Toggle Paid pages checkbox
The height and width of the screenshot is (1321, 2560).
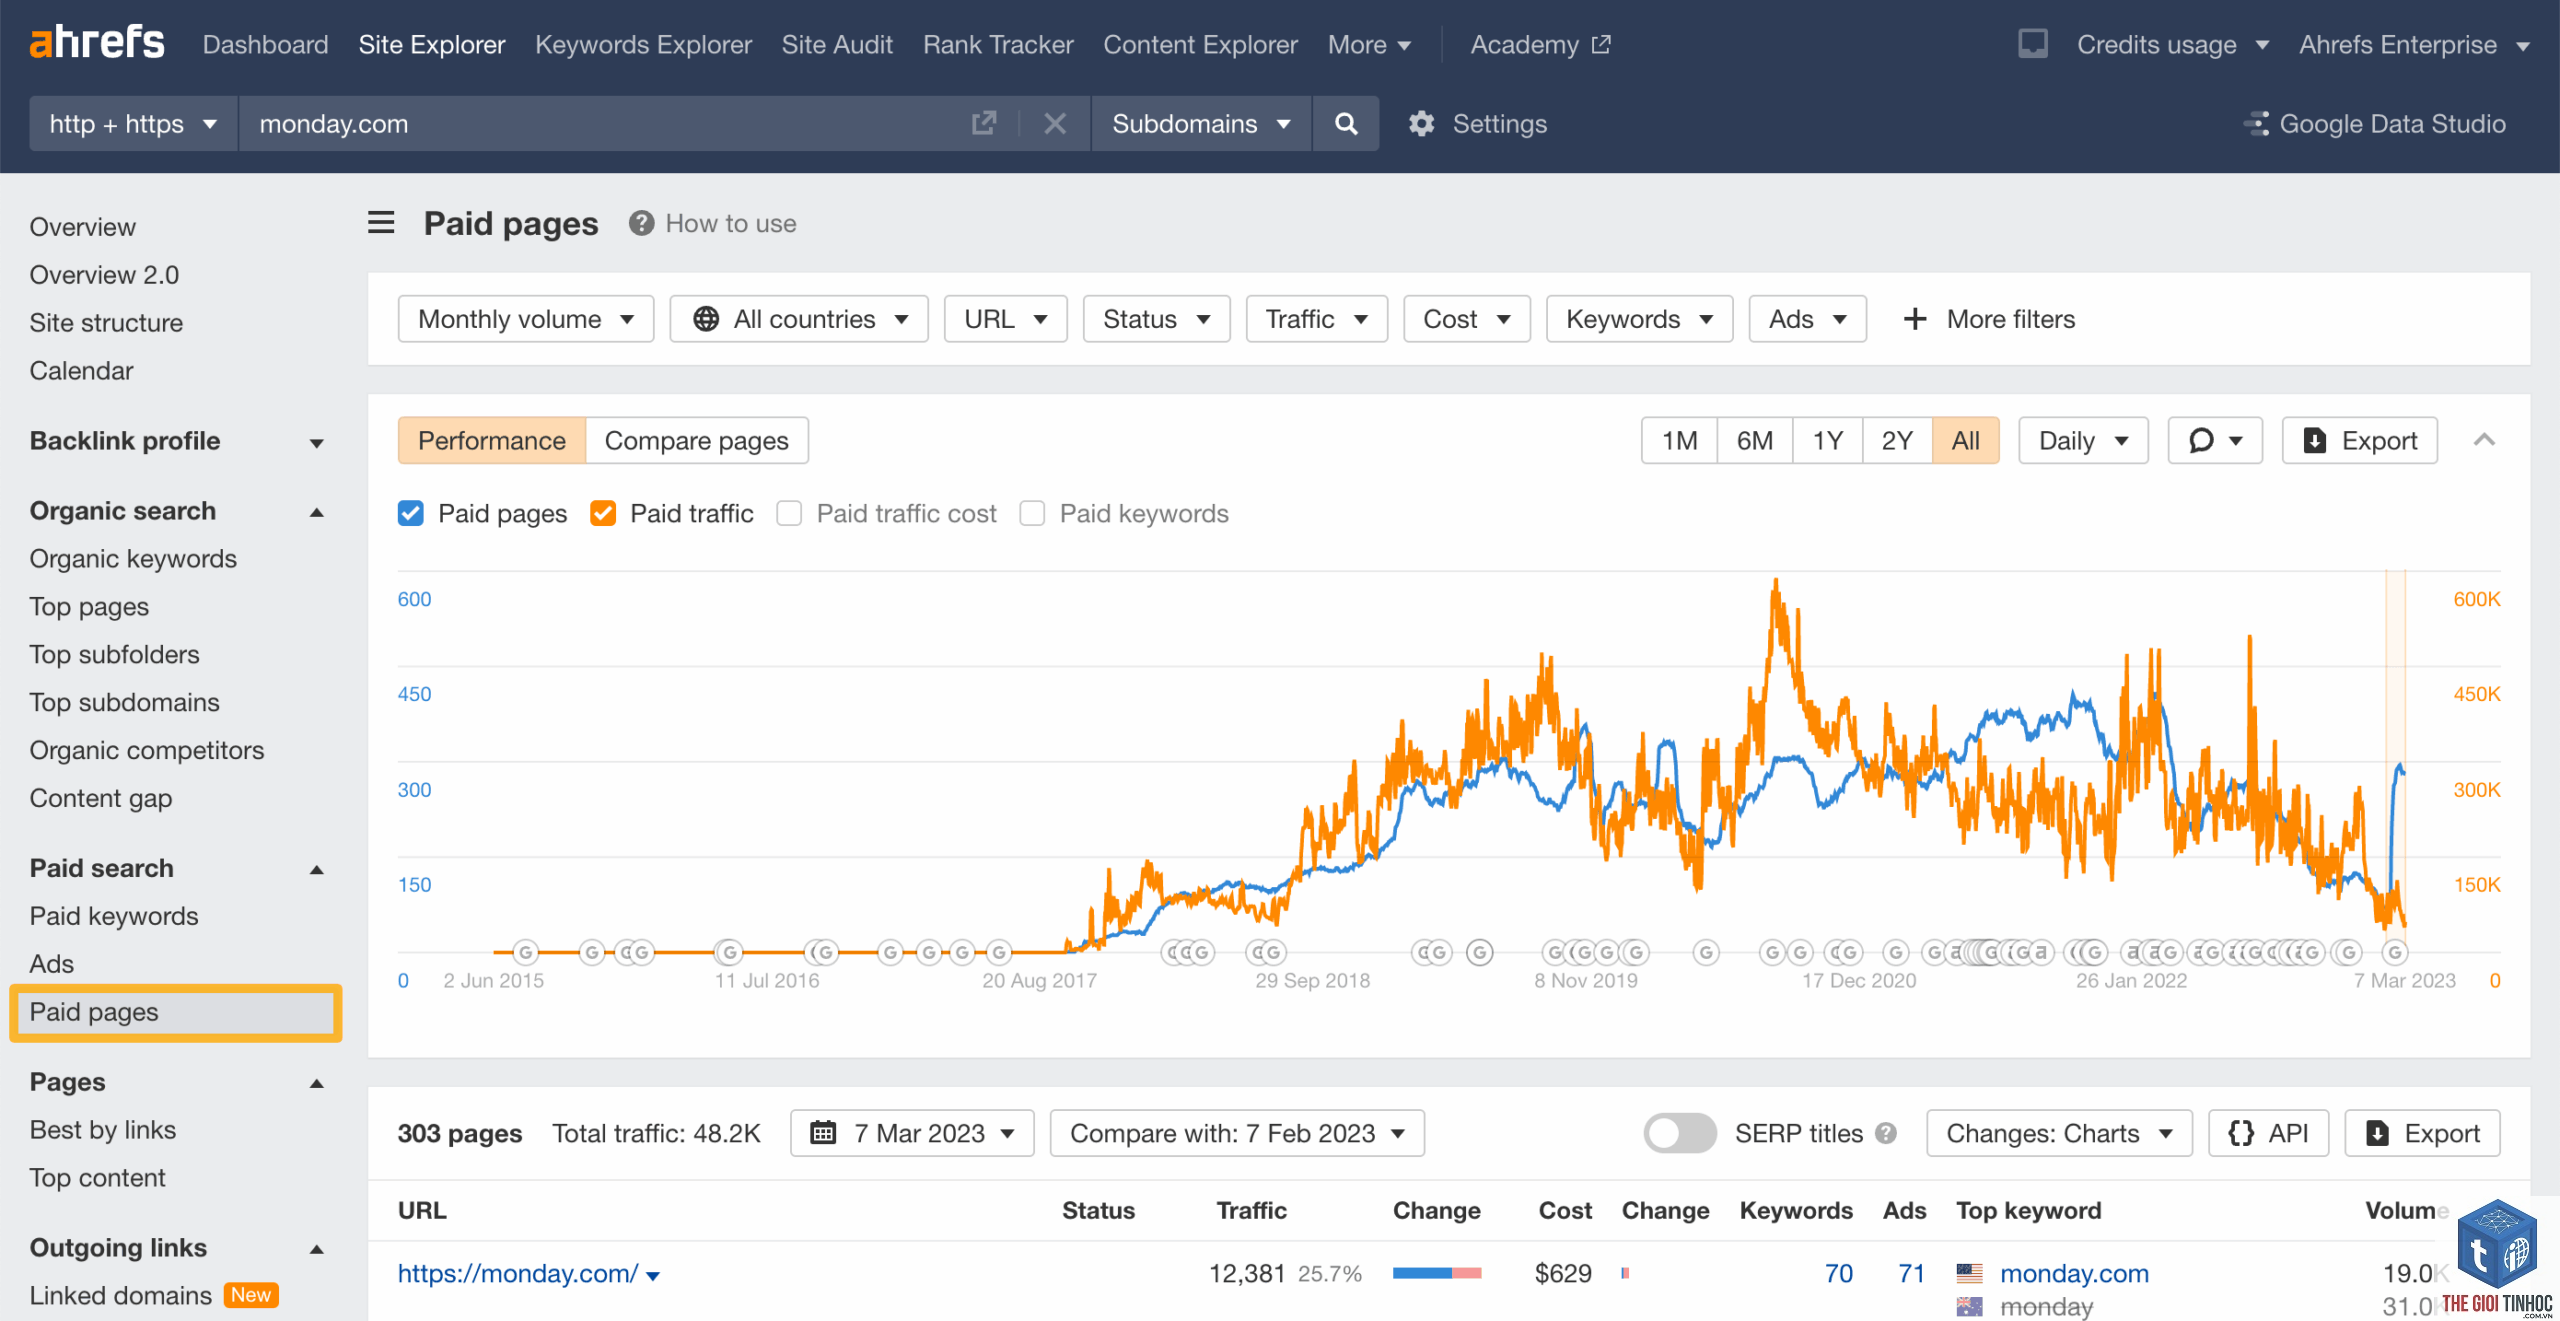coord(410,513)
